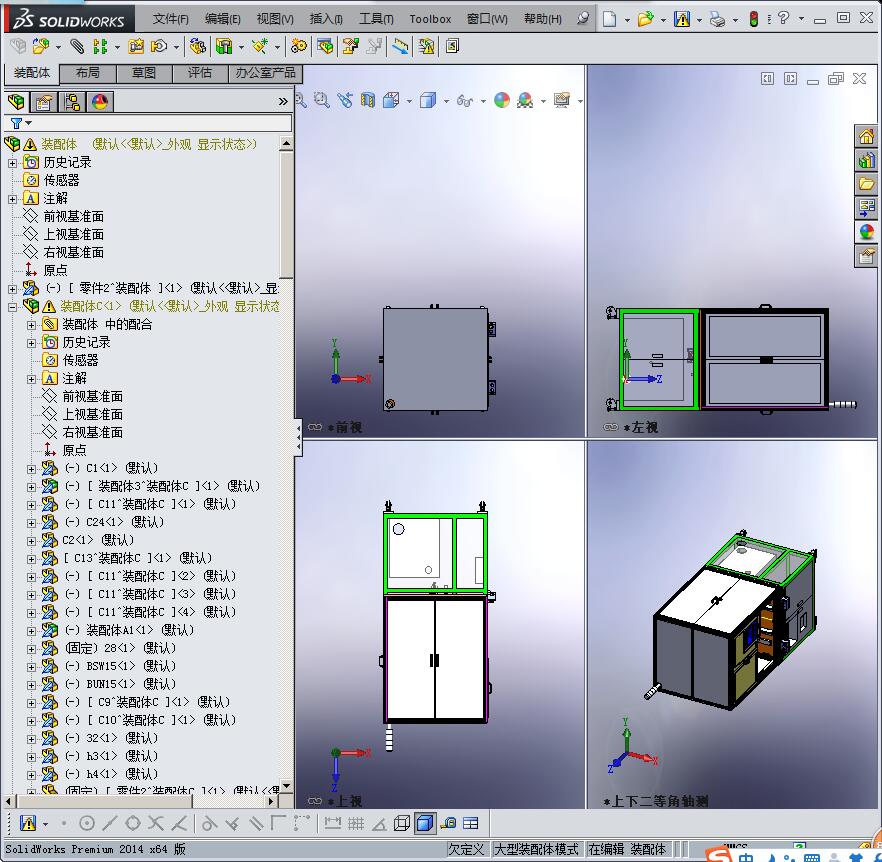Toggle the angle snap icon on bottom toolbar
The width and height of the screenshot is (882, 862).
coord(379,824)
